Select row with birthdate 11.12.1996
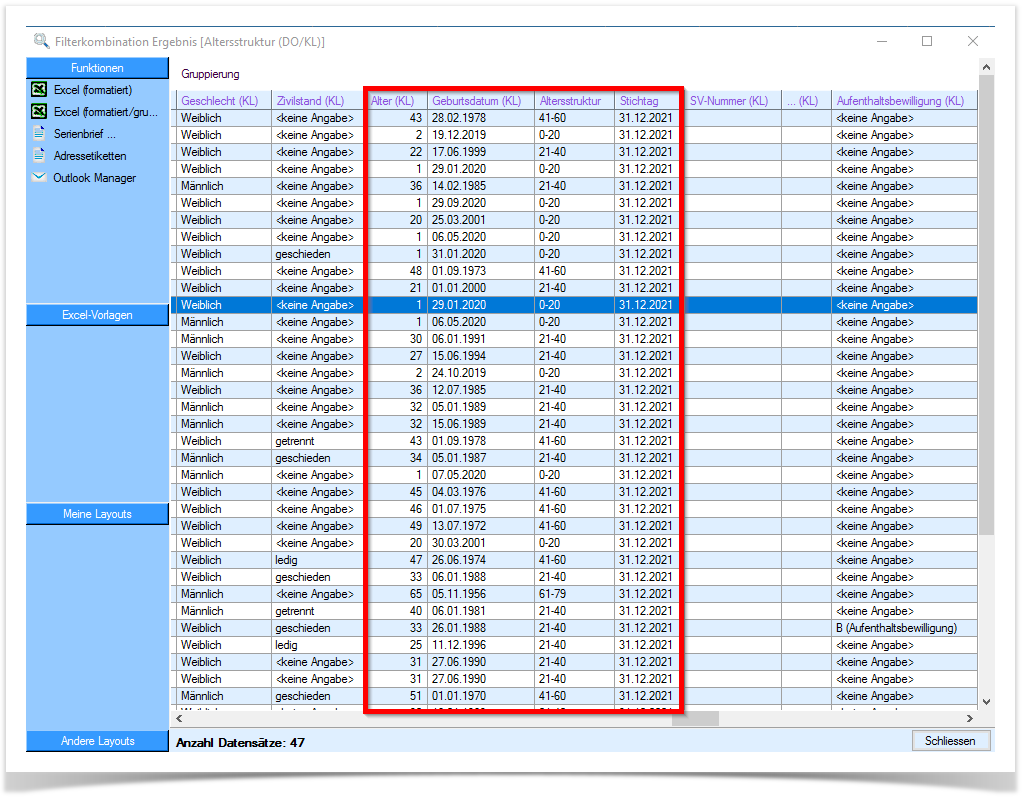This screenshot has width=1029, height=801. 574,646
